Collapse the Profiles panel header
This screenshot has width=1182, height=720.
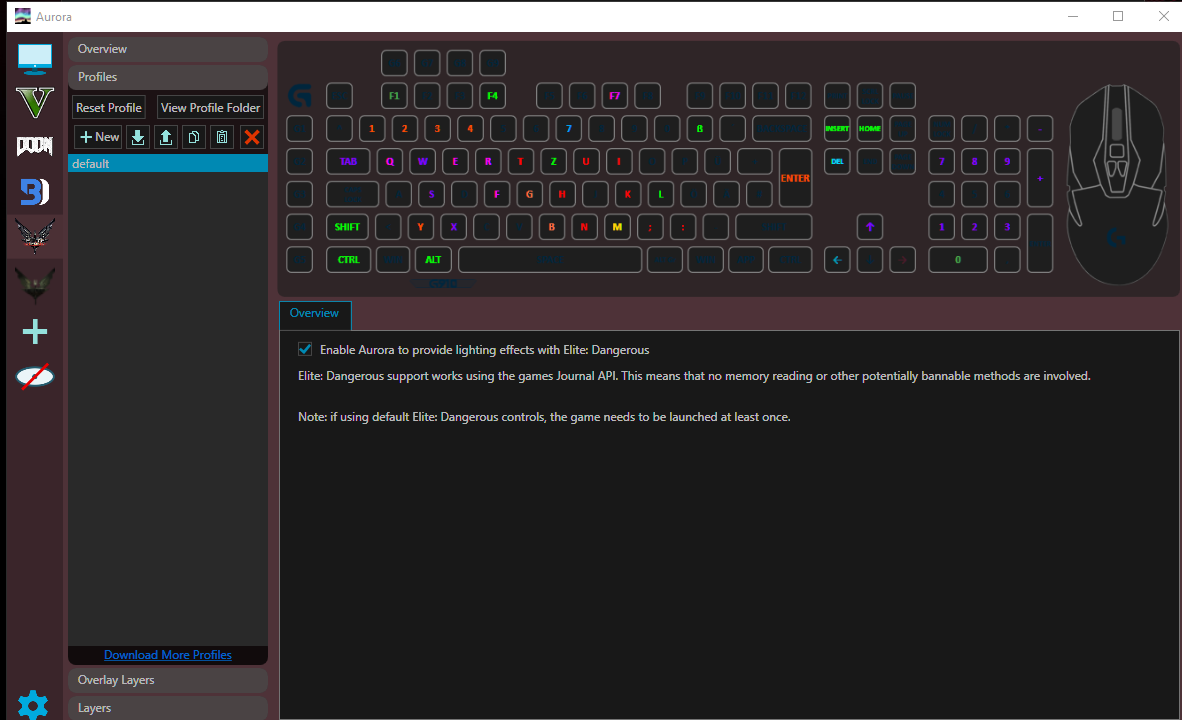coord(168,77)
